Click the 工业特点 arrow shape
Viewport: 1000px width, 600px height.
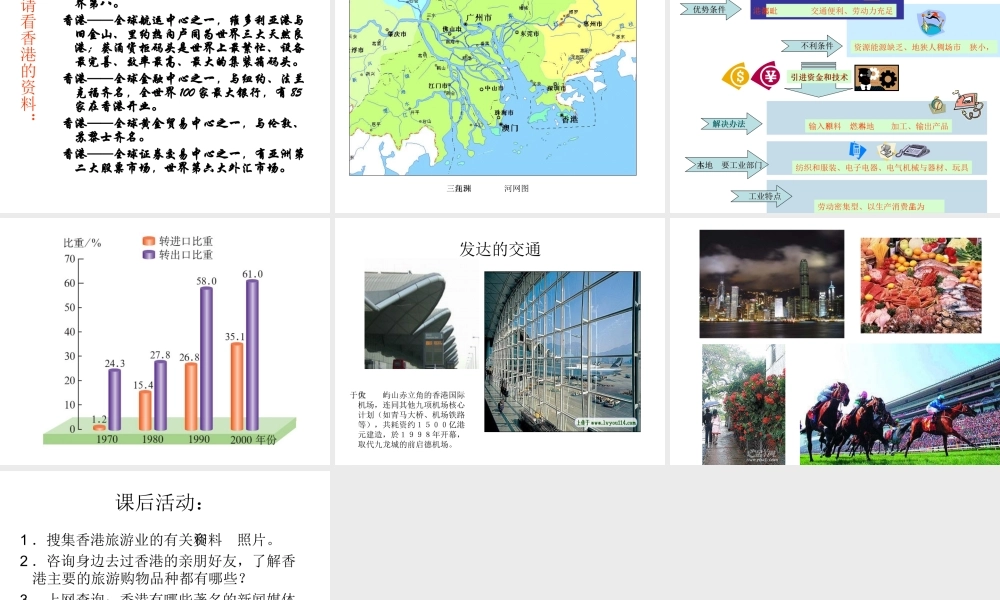click(762, 196)
